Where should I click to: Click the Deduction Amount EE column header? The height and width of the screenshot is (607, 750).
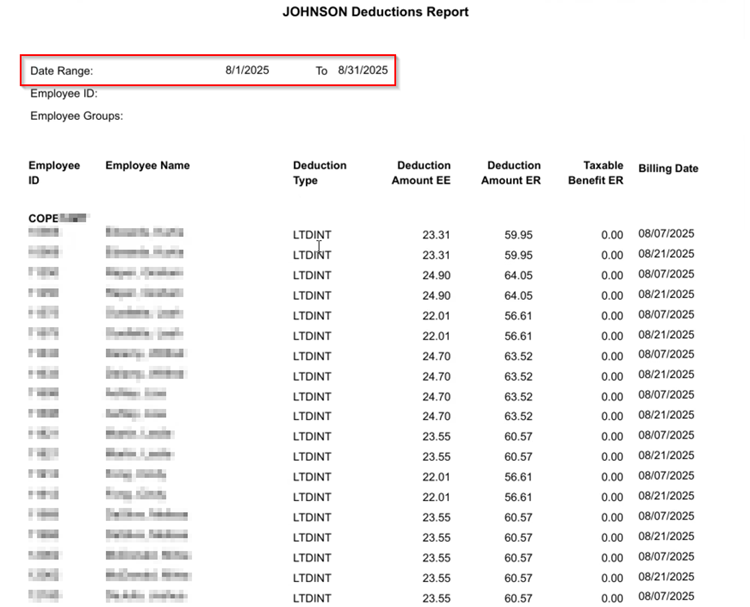[421, 173]
